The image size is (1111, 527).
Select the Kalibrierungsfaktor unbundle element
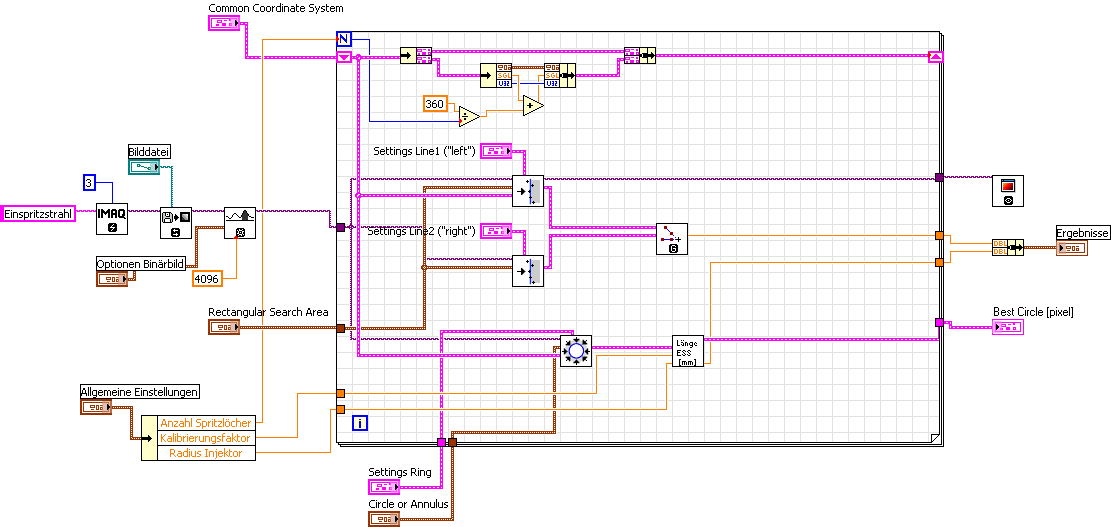click(205, 438)
